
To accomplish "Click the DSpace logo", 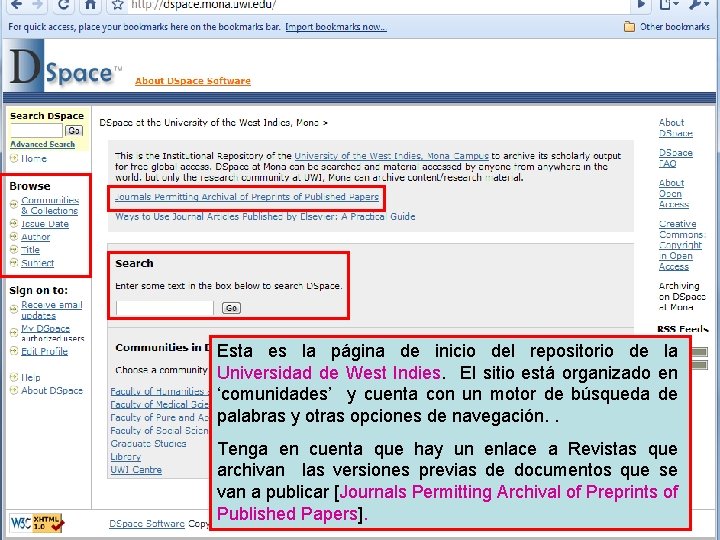I will pos(64,67).
